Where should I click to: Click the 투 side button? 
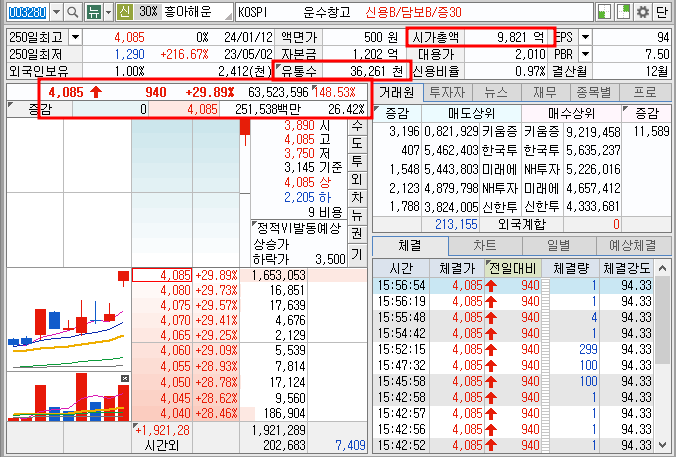pos(357,162)
